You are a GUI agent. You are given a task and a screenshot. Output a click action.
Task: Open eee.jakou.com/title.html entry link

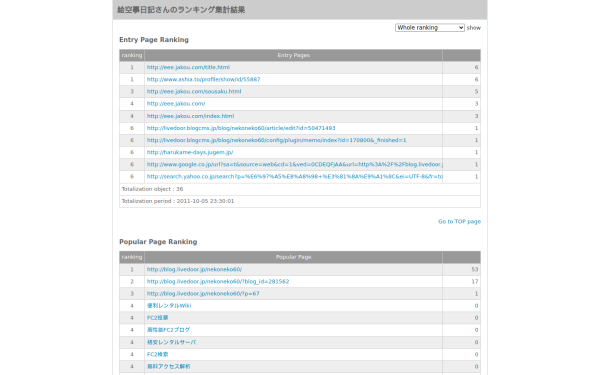(188, 67)
